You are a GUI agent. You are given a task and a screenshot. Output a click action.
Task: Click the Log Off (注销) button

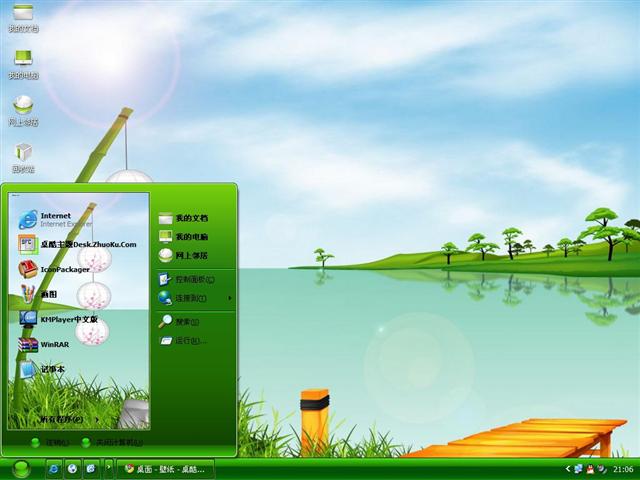(x=51, y=442)
